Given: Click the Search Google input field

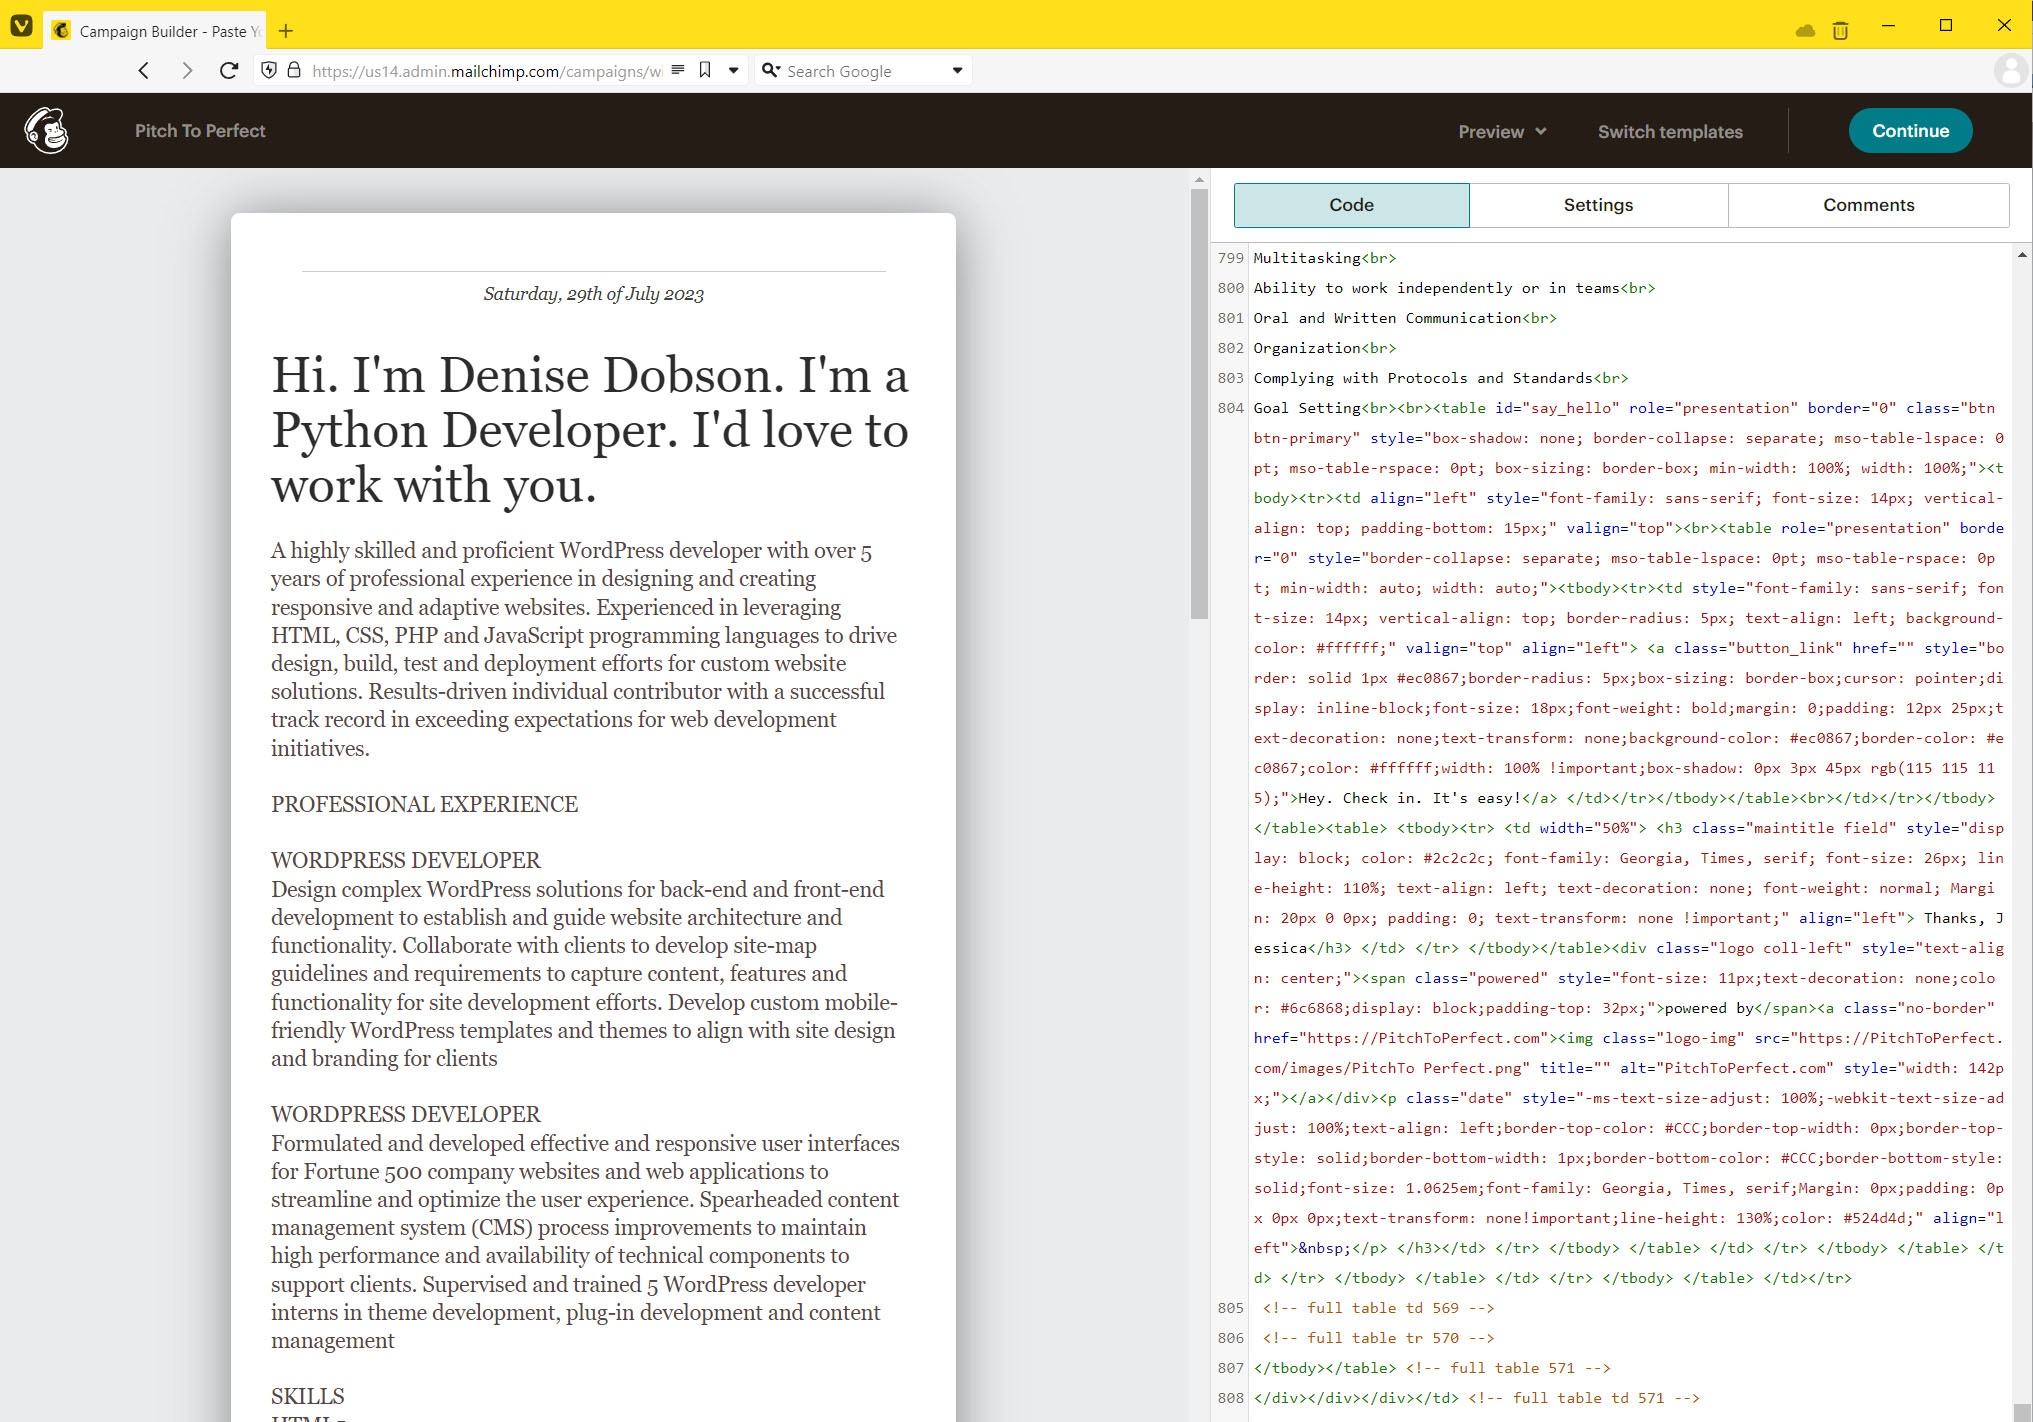Looking at the screenshot, I should tap(860, 71).
